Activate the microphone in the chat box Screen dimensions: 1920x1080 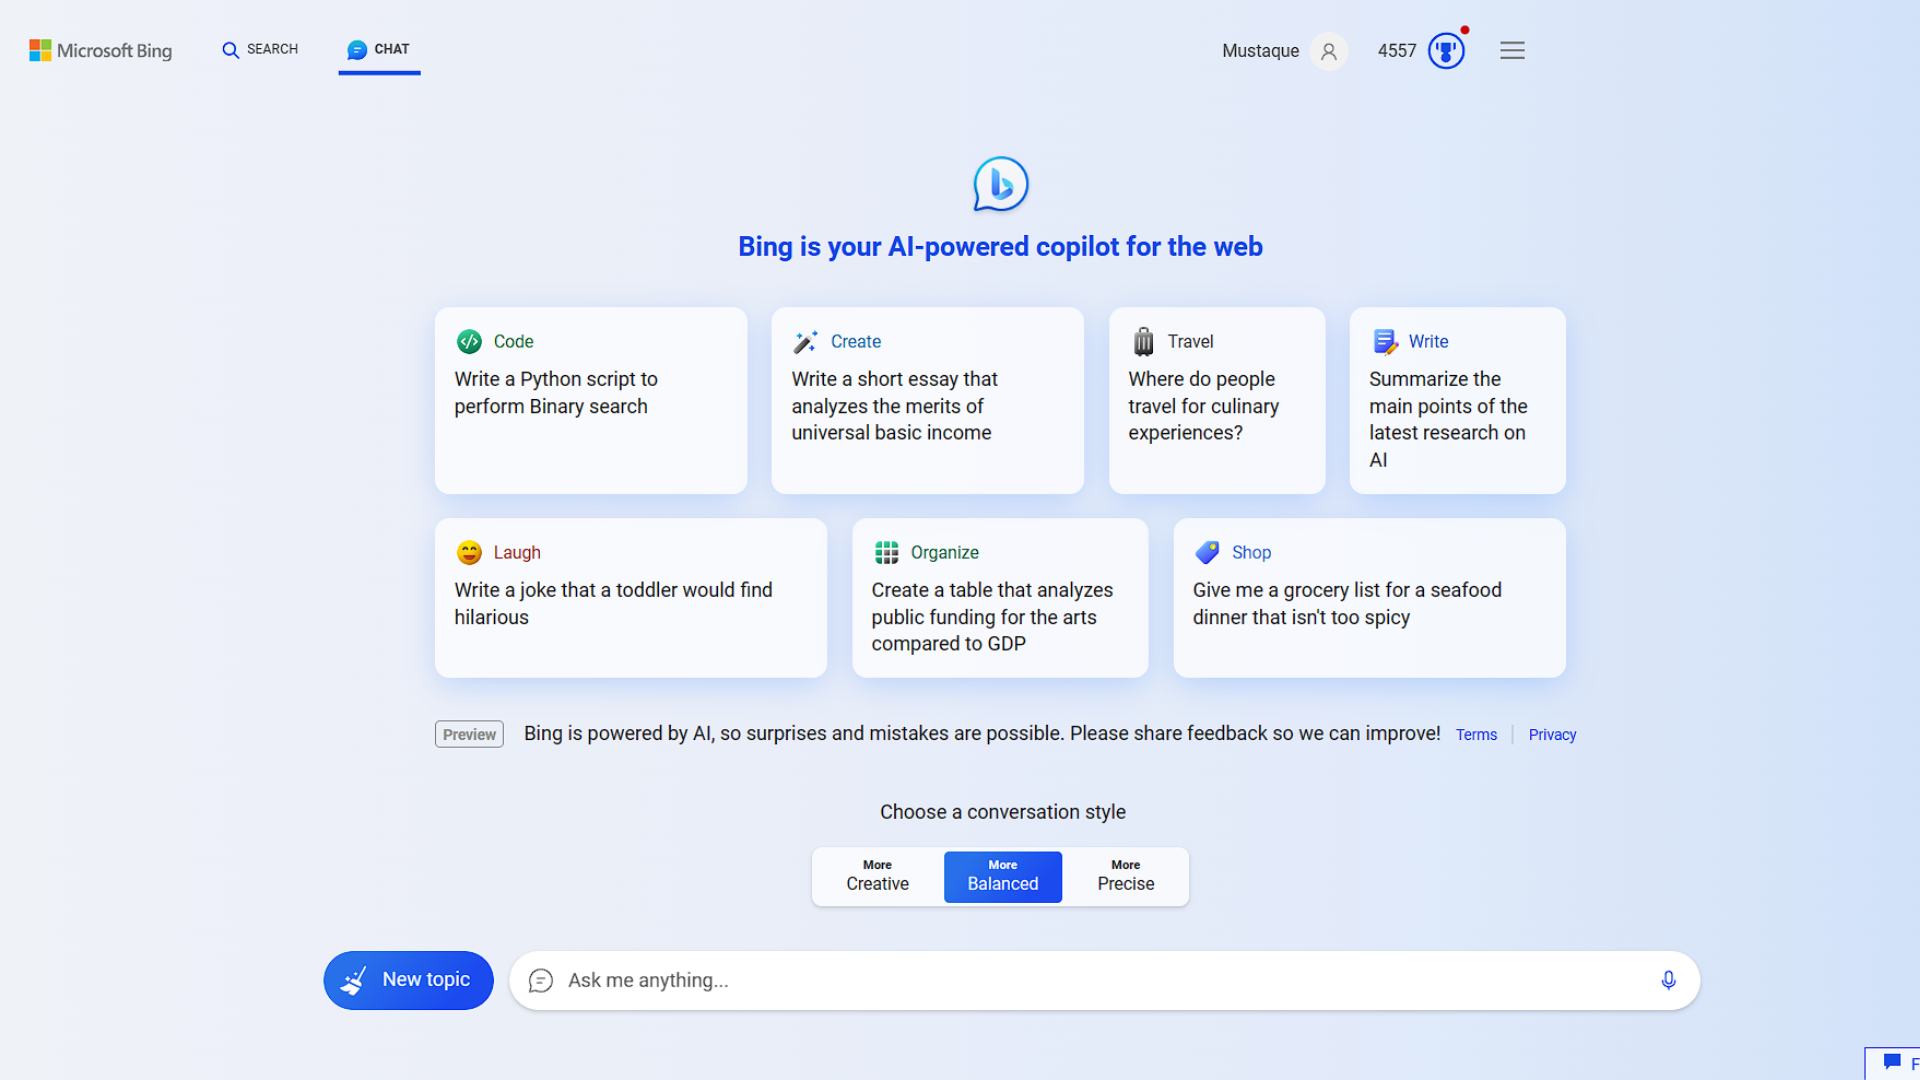[1668, 980]
